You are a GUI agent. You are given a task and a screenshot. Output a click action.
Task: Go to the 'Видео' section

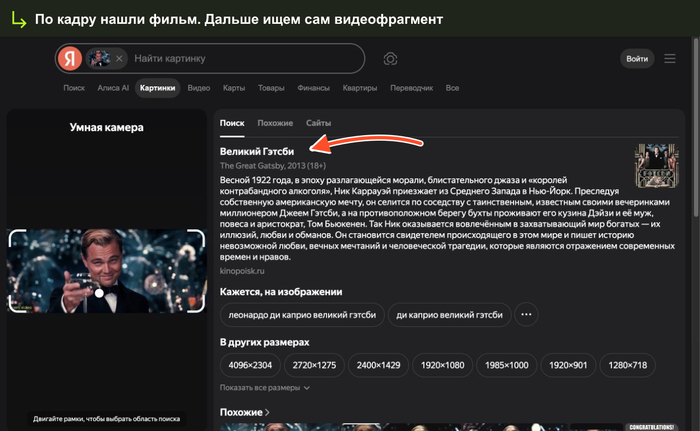pos(199,88)
